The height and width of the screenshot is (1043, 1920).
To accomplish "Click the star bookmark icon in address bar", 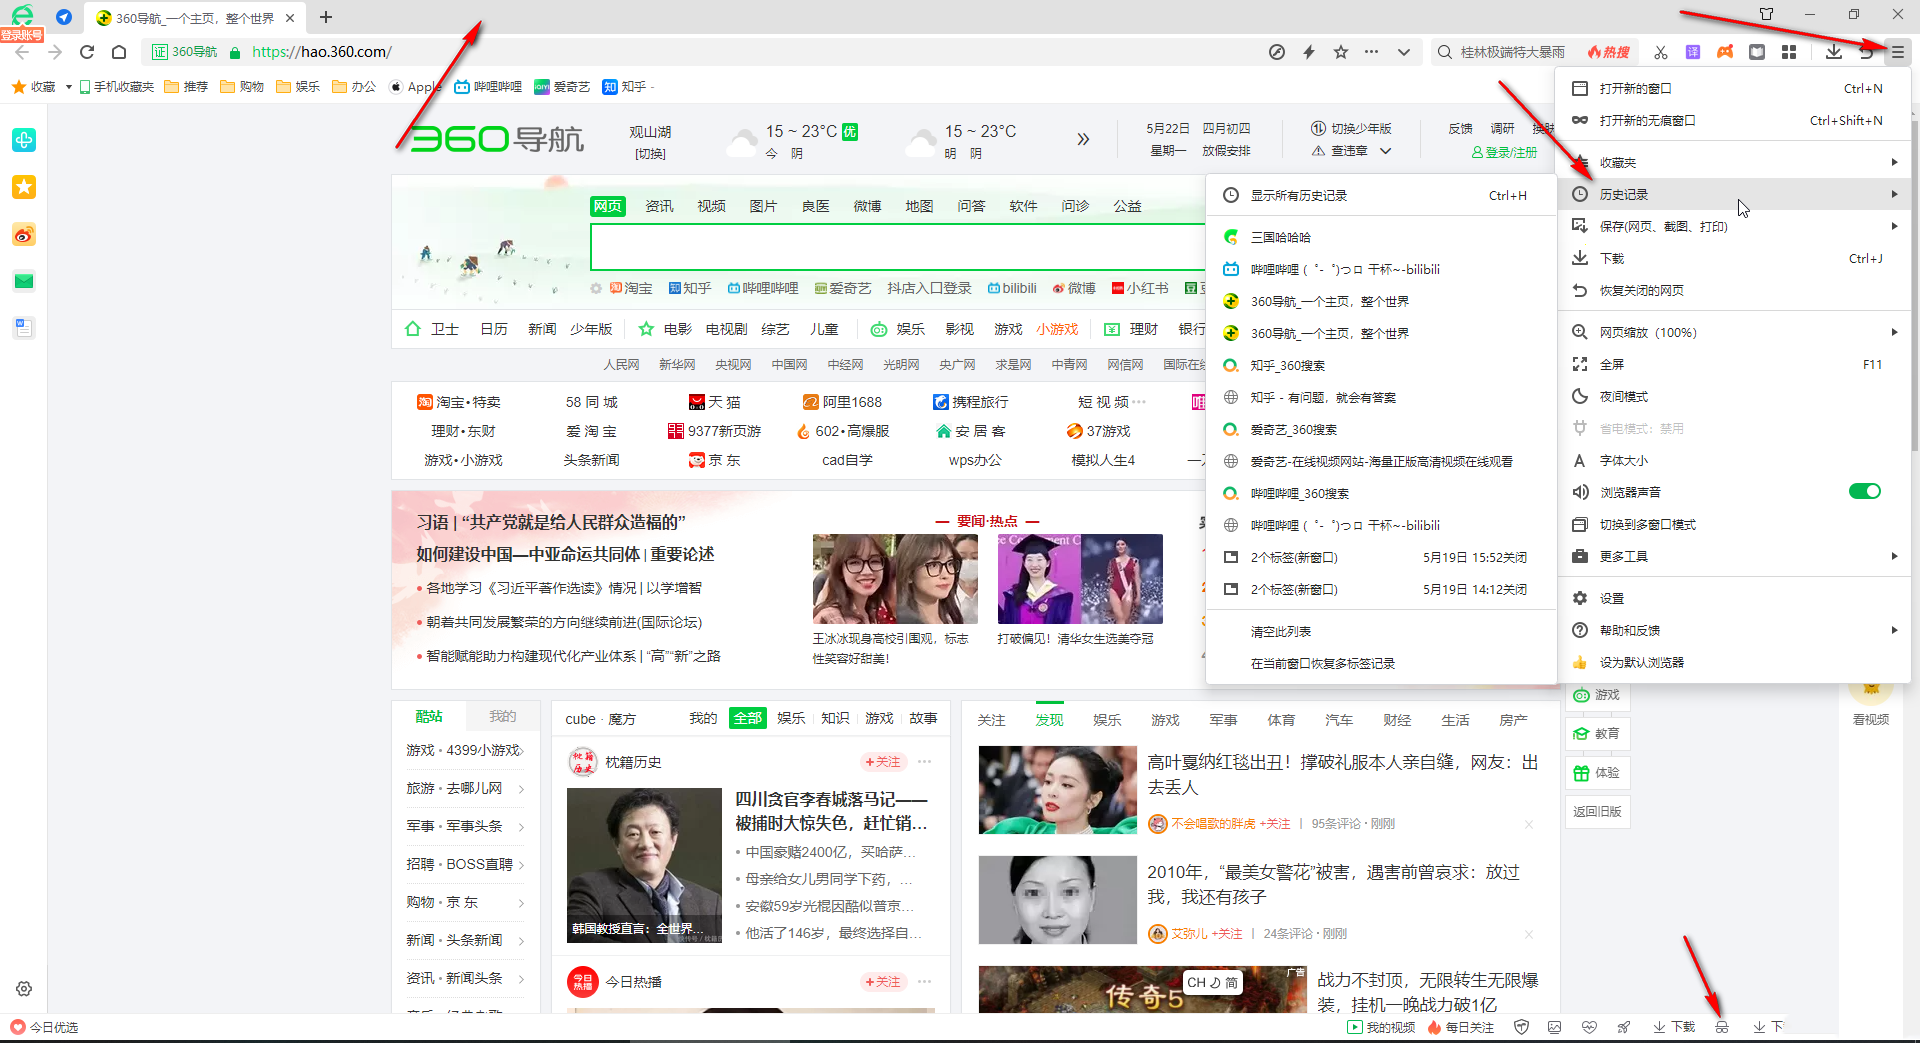I will coord(1341,52).
